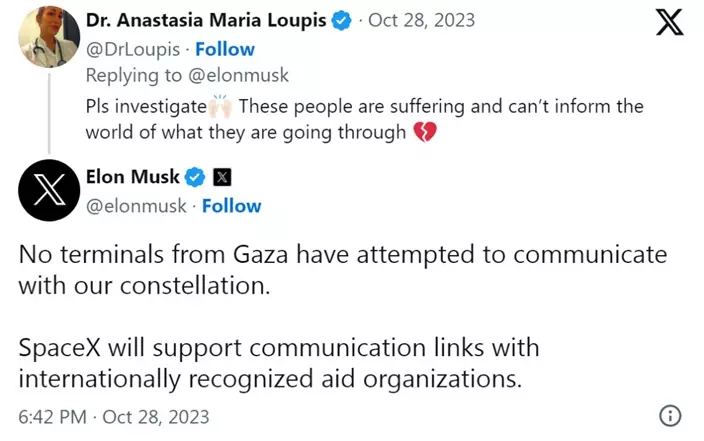Viewport: 704px width, 441px height.
Task: Click the @elonmusk handle under Elon Musk
Action: click(140, 206)
